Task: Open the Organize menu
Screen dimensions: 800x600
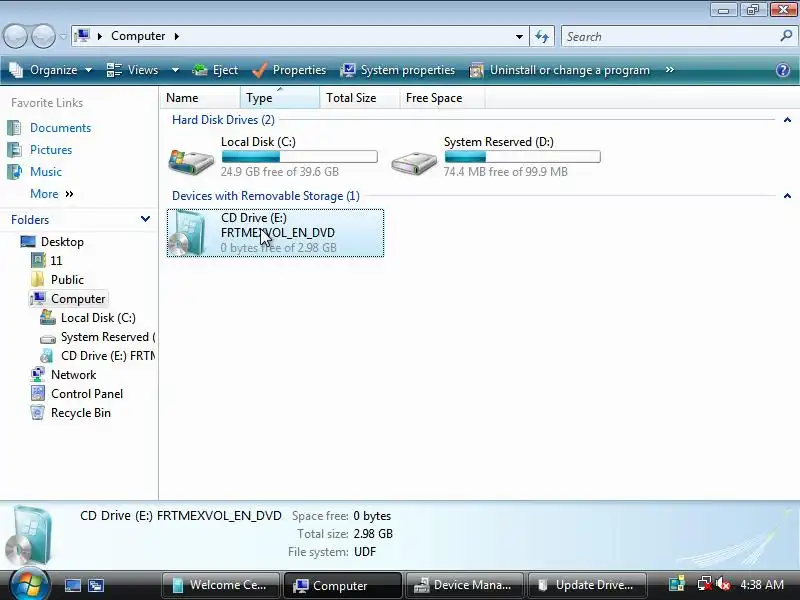Action: pyautogui.click(x=51, y=70)
